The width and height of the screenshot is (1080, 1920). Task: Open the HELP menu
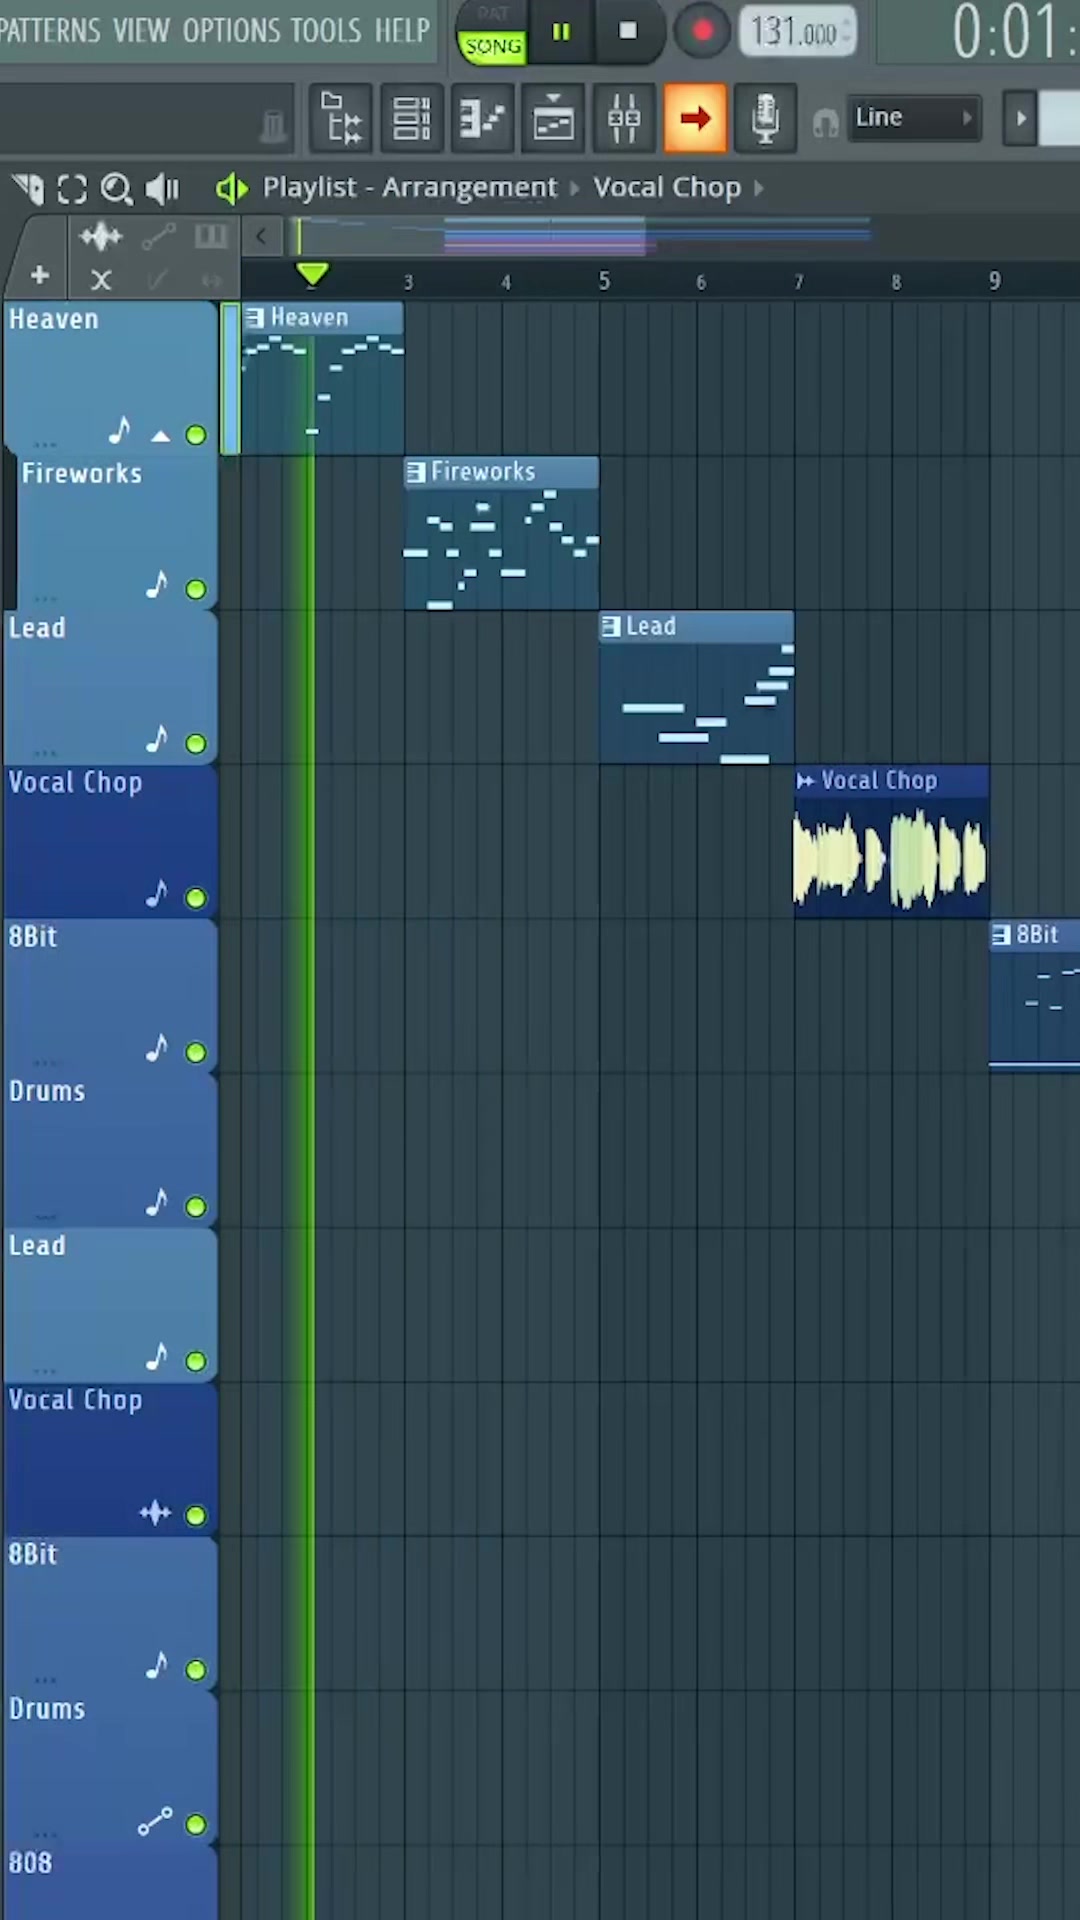(x=402, y=31)
